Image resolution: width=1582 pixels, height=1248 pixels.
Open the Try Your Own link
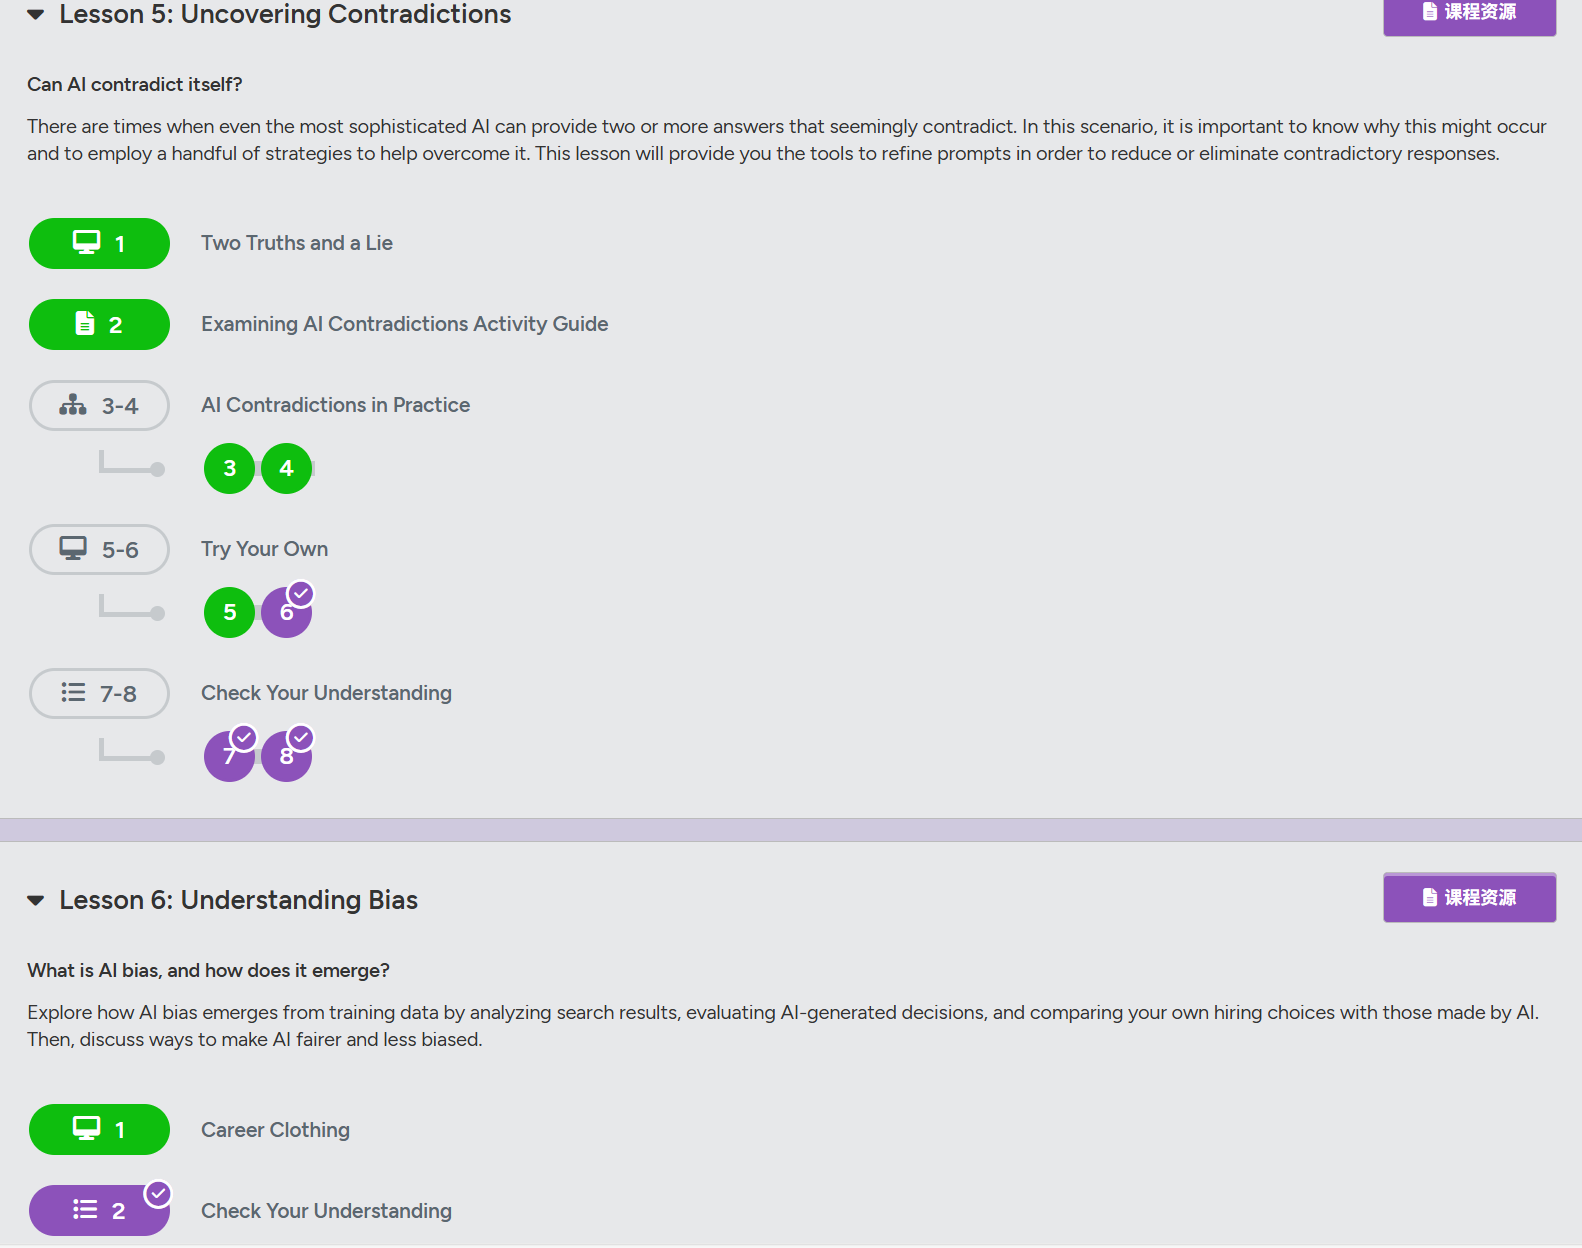[x=264, y=549]
